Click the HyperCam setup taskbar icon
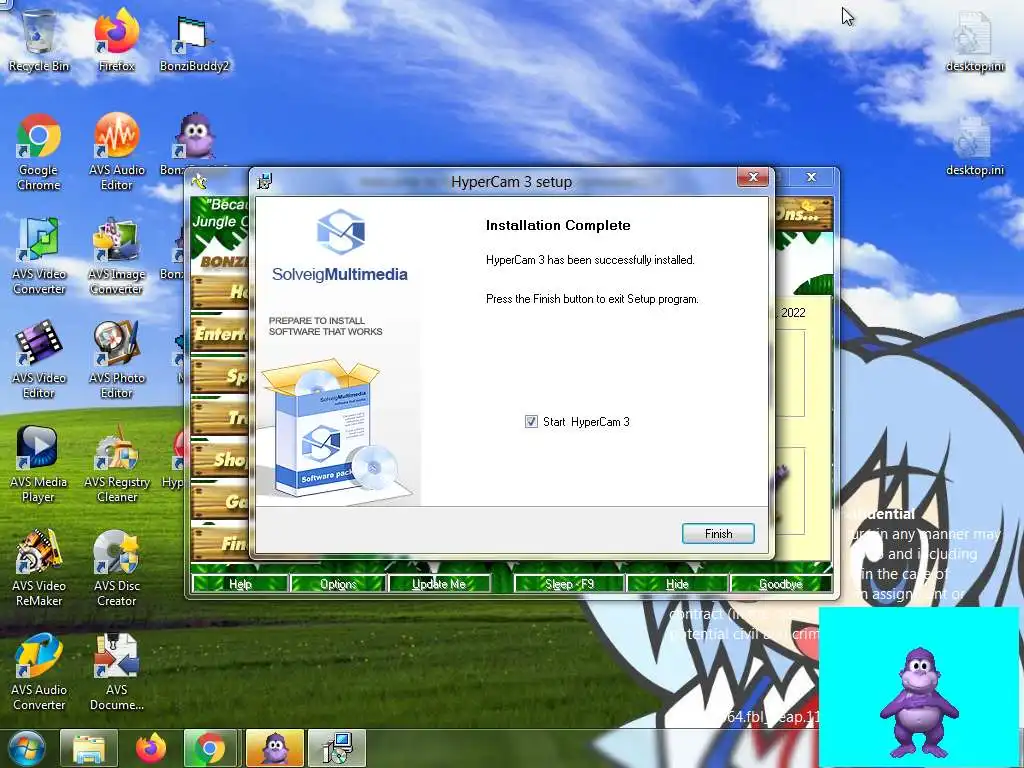This screenshot has width=1024, height=768. 337,748
